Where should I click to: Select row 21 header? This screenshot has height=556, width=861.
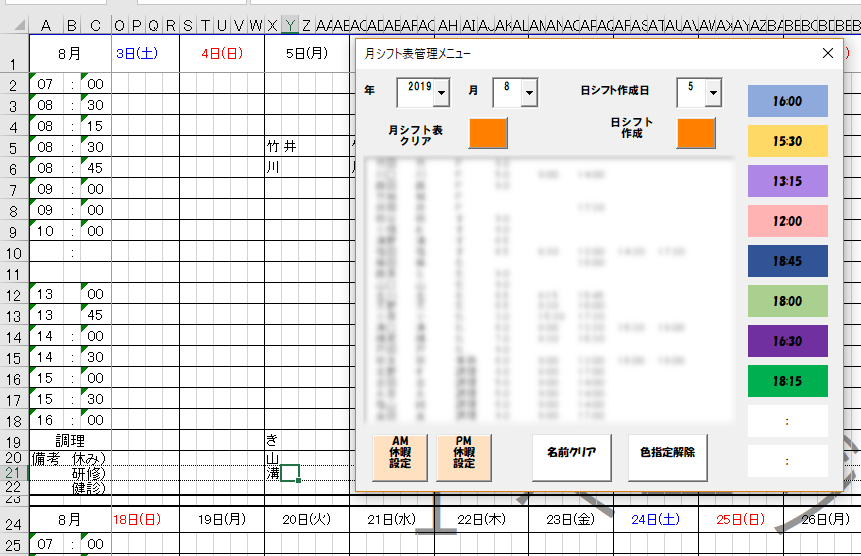pyautogui.click(x=14, y=473)
